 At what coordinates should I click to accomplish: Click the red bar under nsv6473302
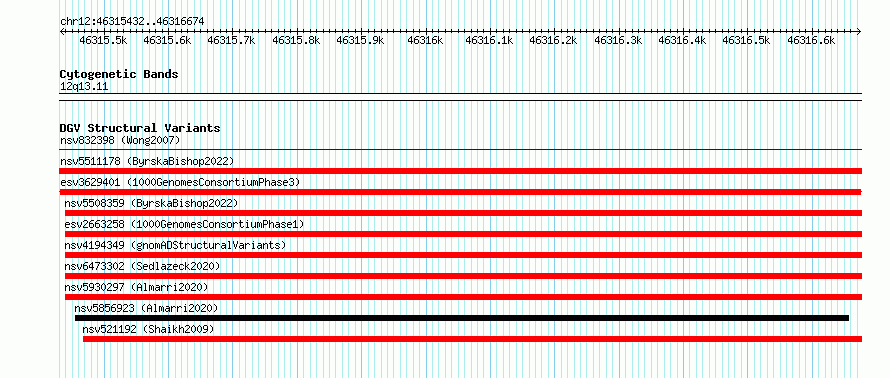[463, 276]
